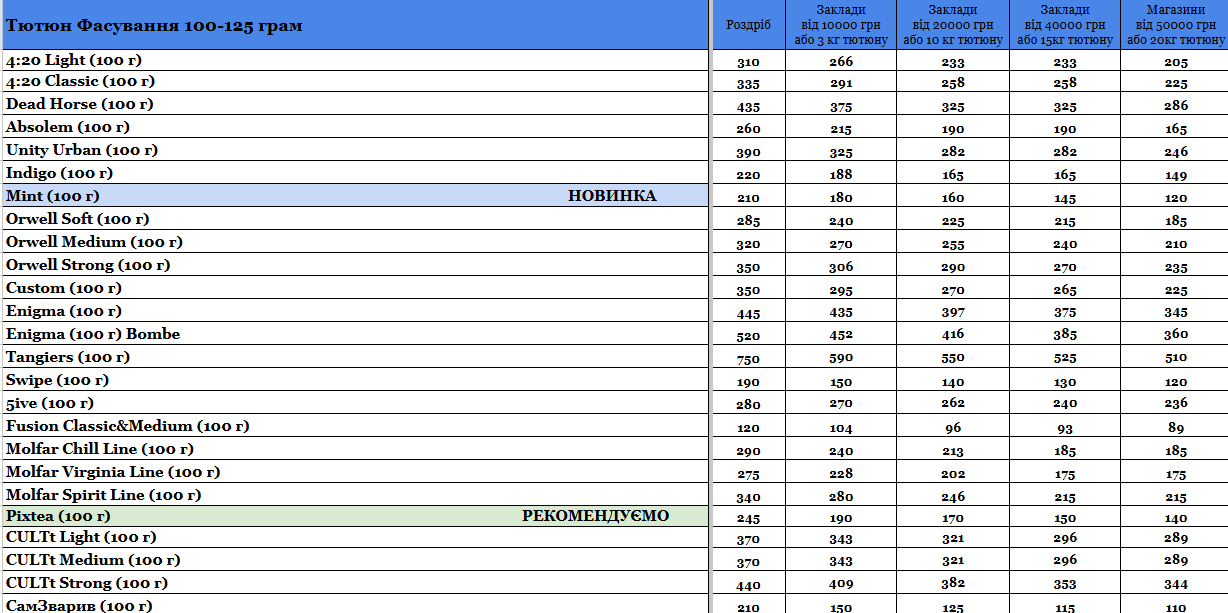Select the 'Orwell Strong (100 г)' row name

tap(88, 265)
